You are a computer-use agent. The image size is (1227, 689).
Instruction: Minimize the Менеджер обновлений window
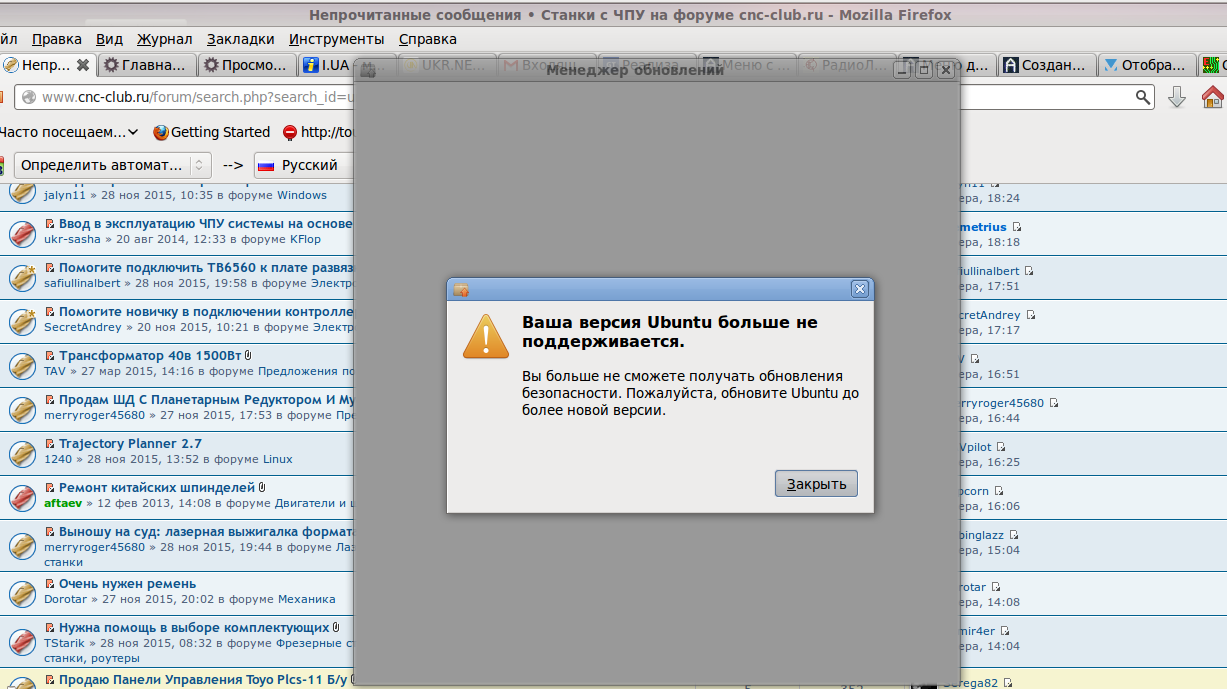pyautogui.click(x=903, y=71)
